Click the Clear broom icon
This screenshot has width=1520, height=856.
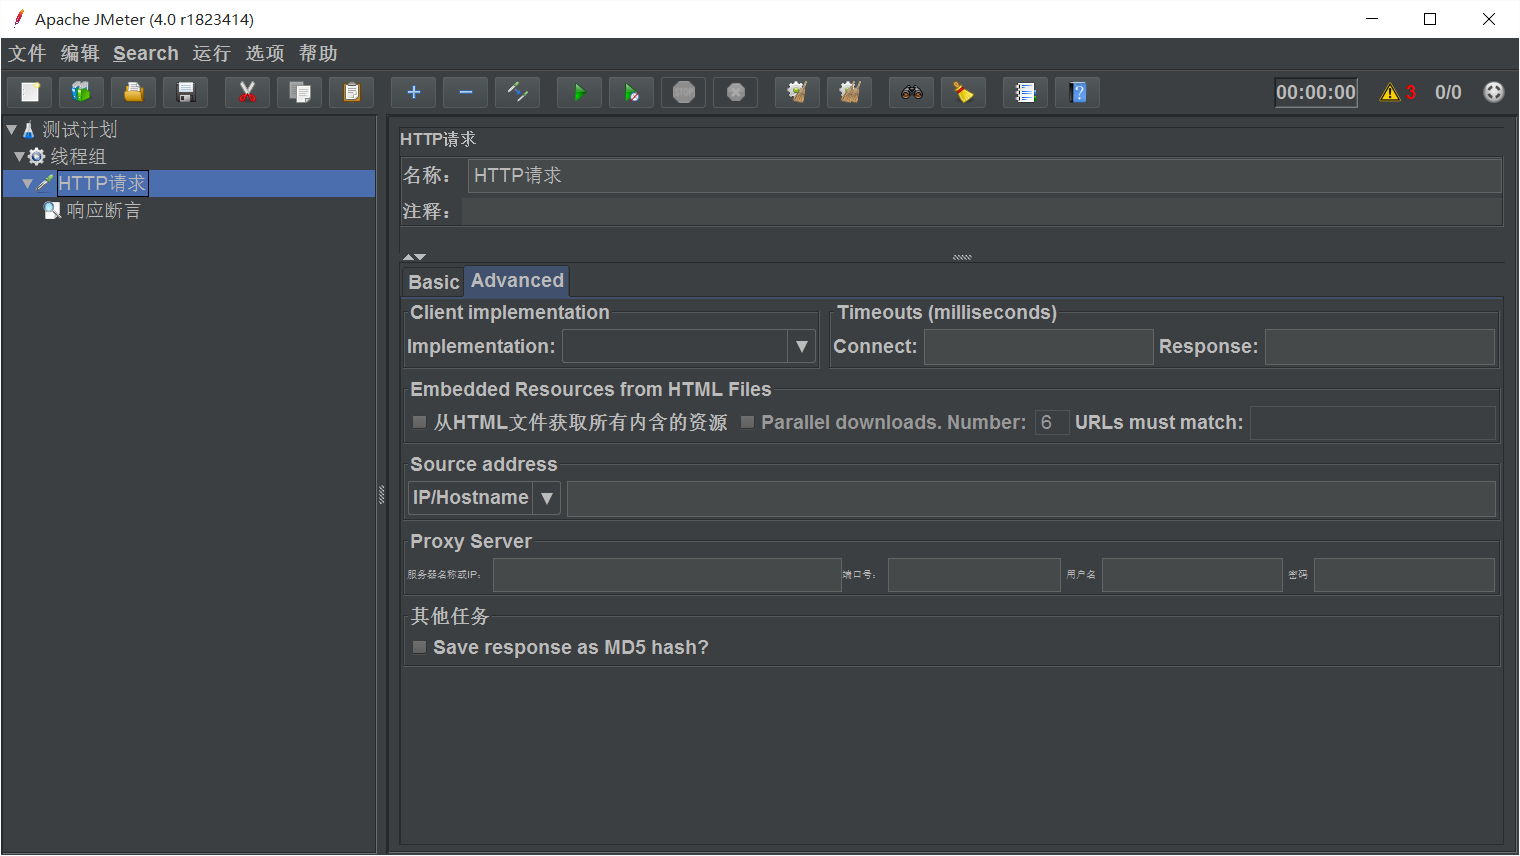pos(798,92)
